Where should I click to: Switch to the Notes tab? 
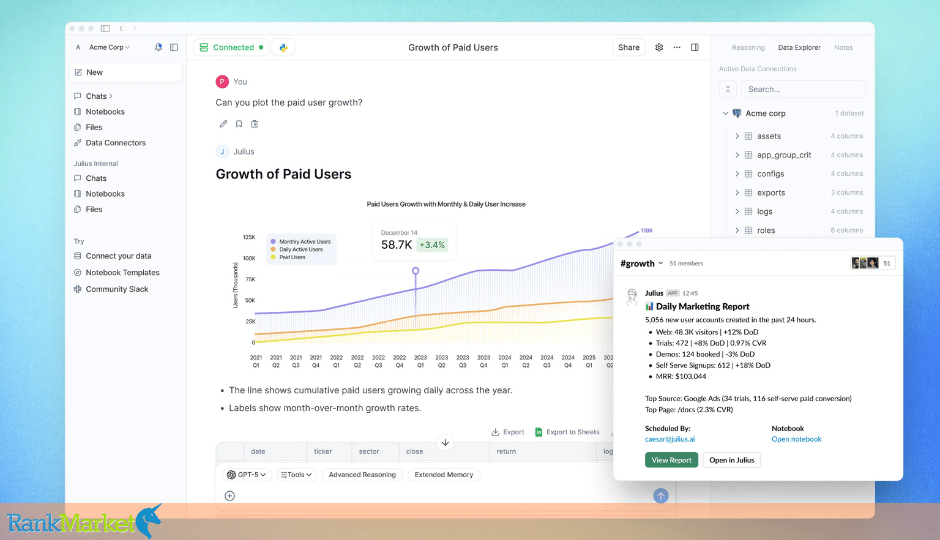coord(843,47)
